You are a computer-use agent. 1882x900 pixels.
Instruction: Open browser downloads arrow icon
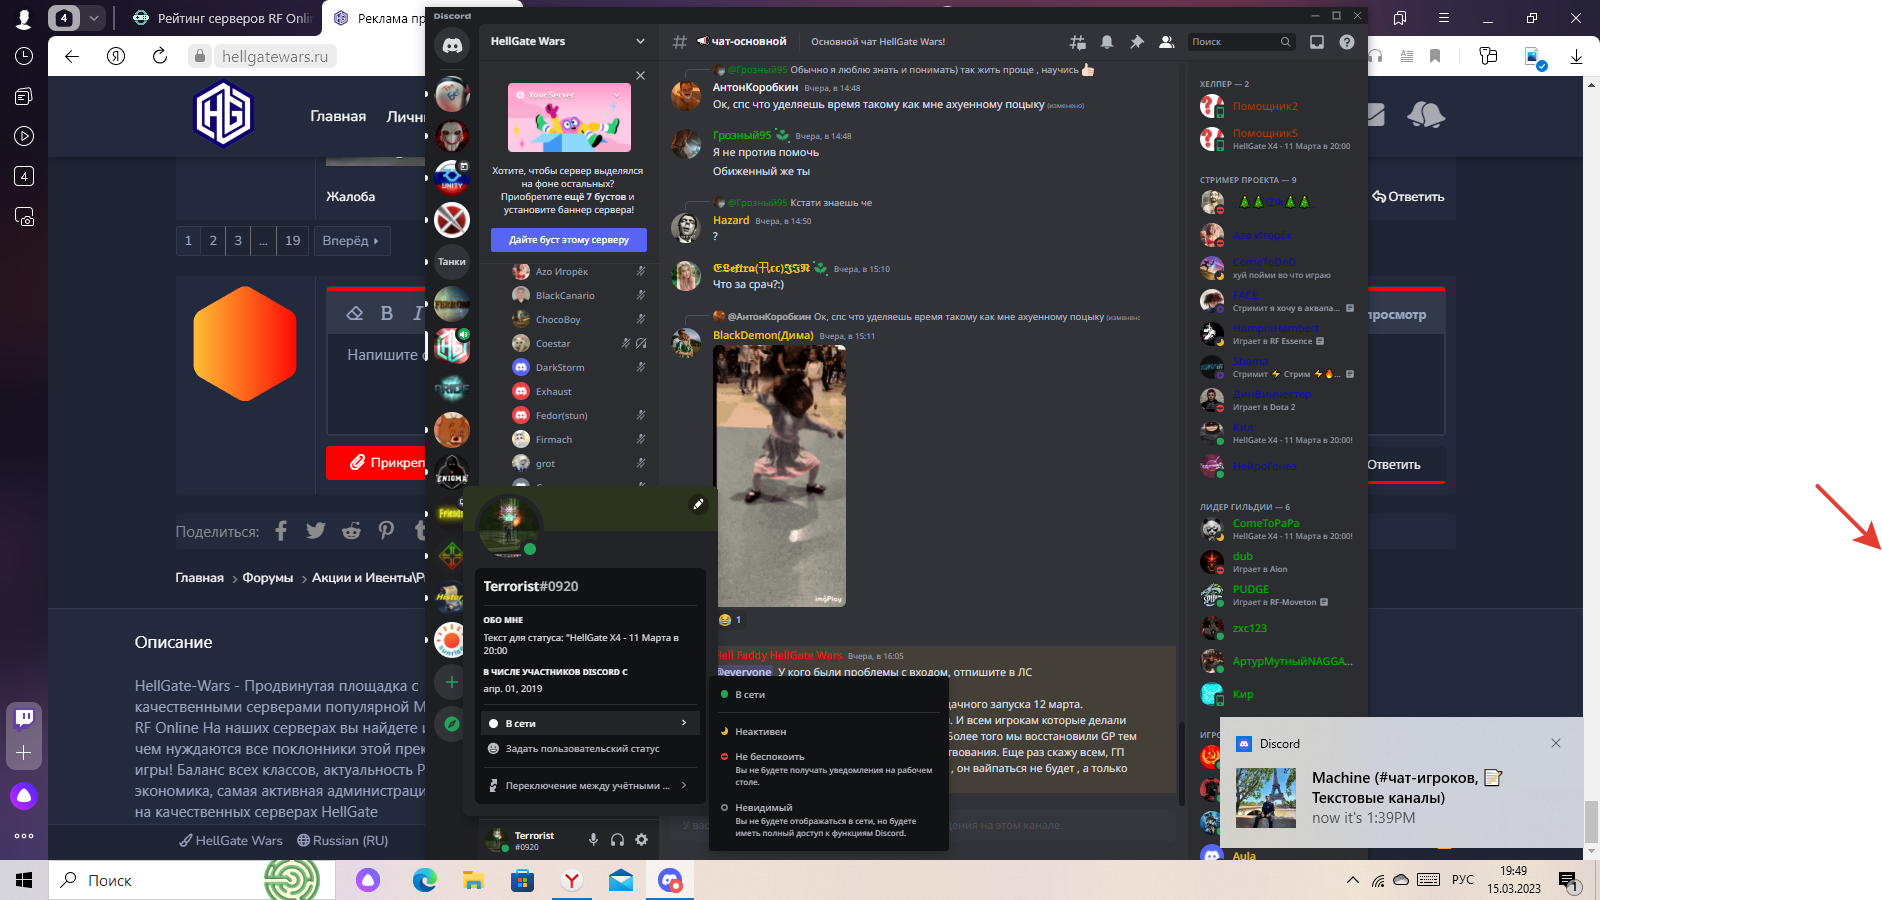1576,57
